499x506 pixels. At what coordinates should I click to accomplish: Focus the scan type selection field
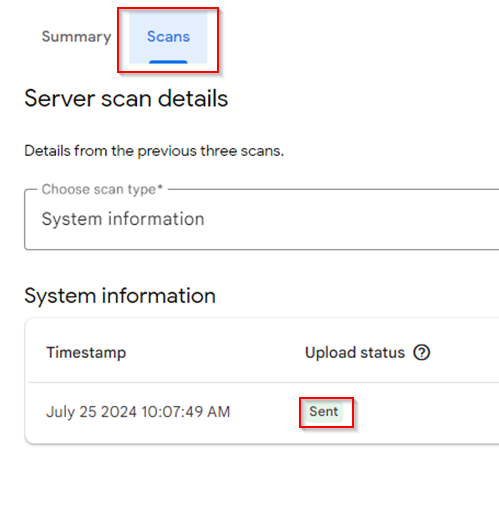click(262, 219)
